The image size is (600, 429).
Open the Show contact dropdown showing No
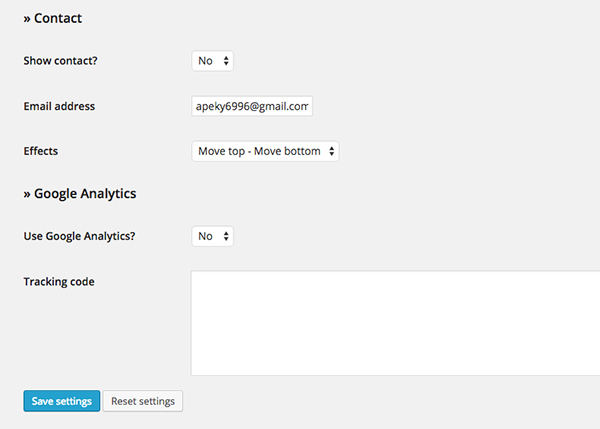pyautogui.click(x=211, y=61)
